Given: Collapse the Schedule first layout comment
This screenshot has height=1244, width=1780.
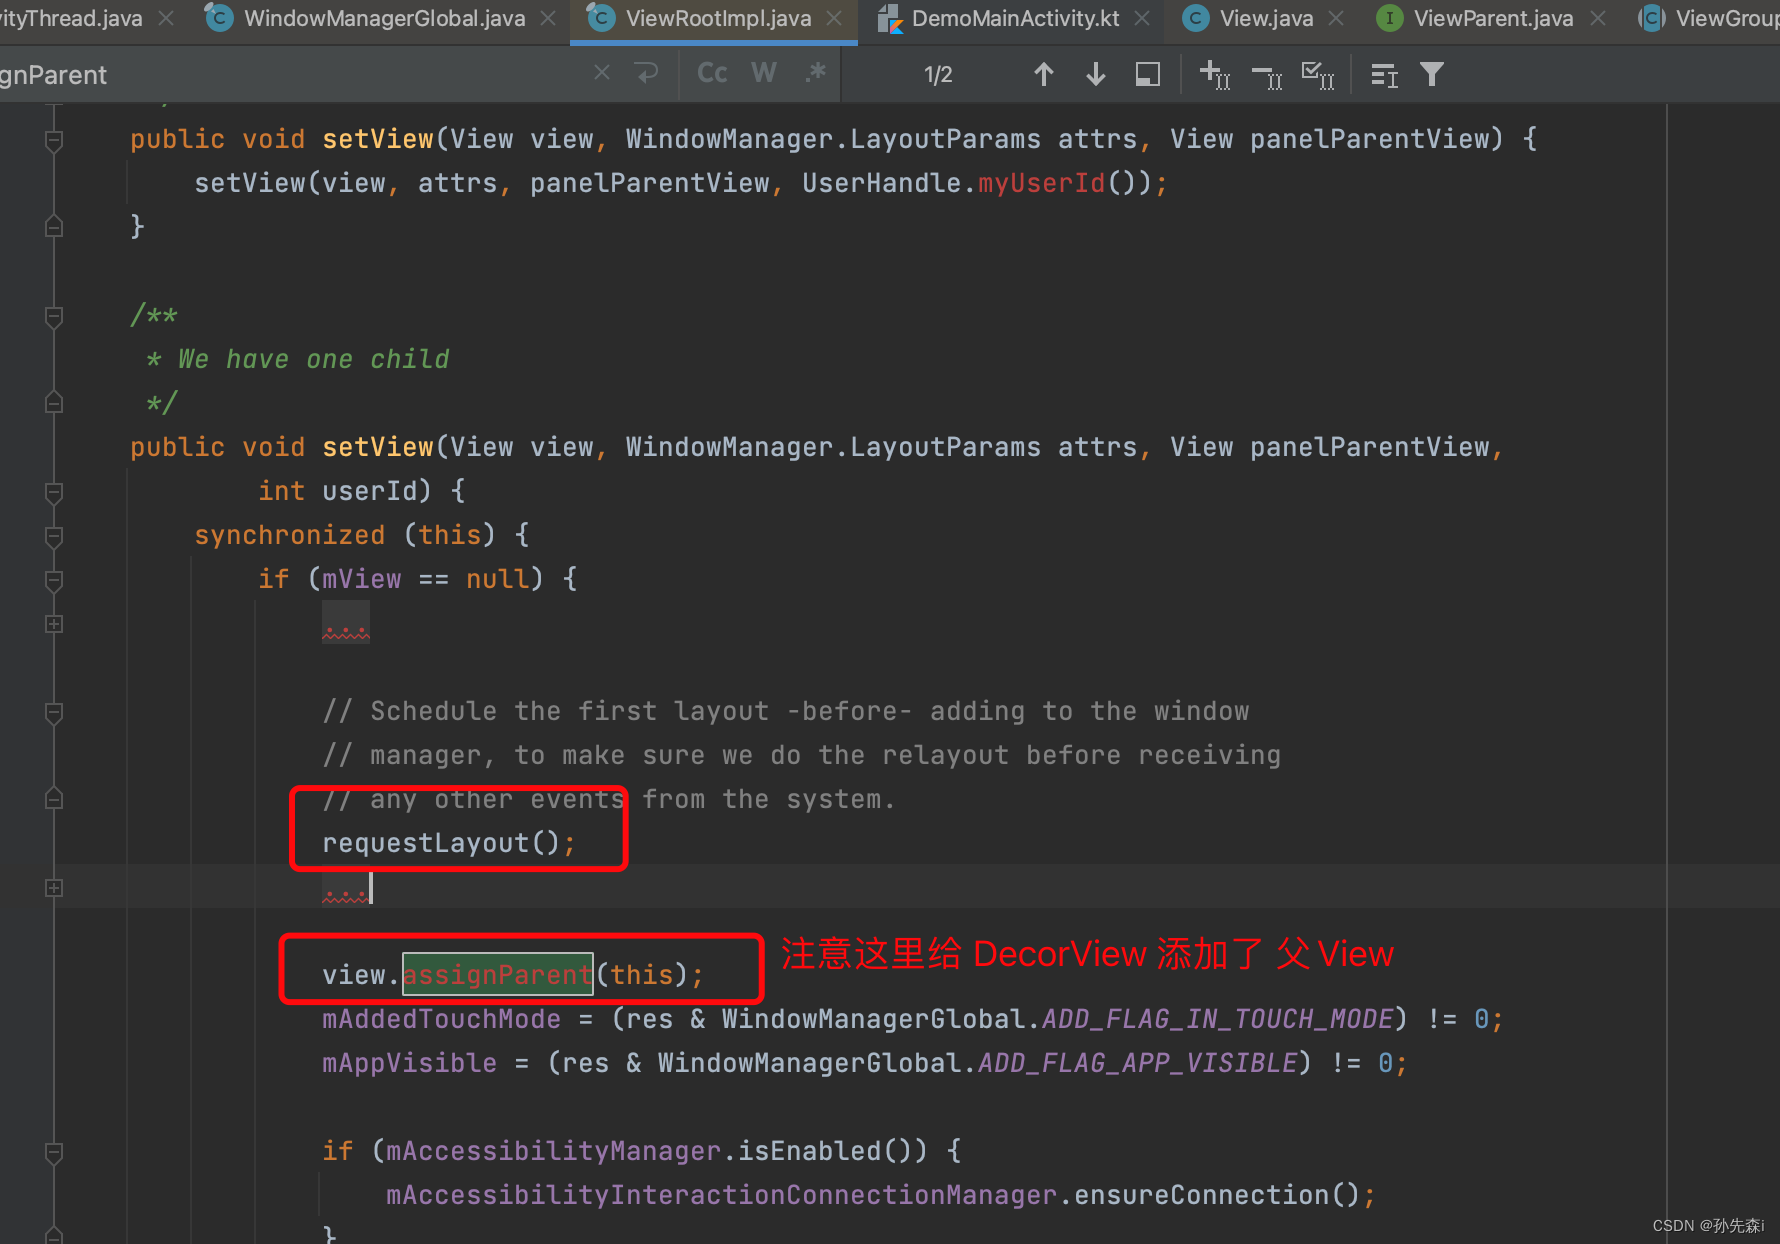Looking at the screenshot, I should point(54,712).
